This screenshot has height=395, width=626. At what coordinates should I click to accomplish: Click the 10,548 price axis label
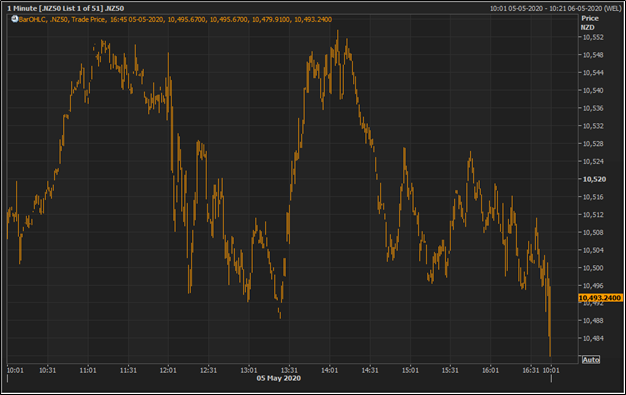coord(593,55)
